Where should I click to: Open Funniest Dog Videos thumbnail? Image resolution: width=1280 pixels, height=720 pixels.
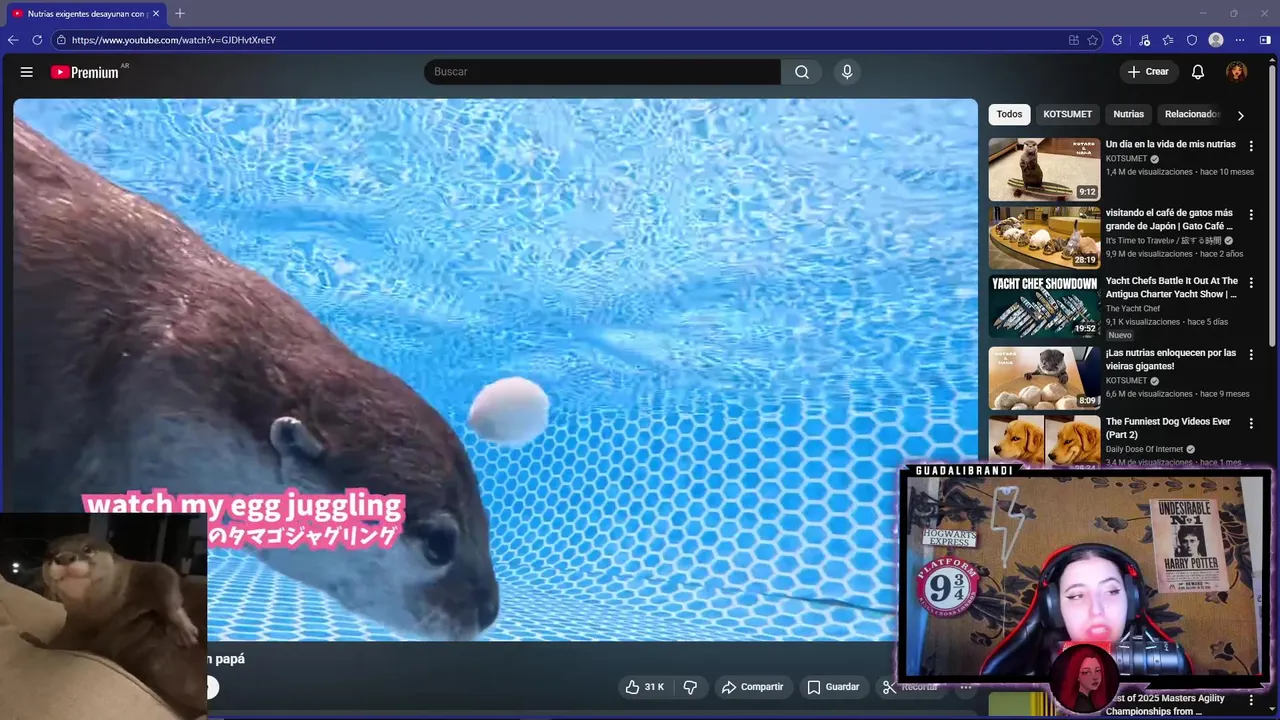(1044, 442)
